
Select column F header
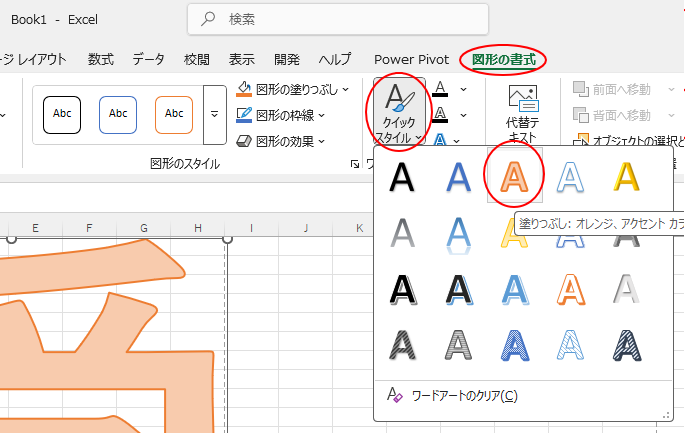(89, 228)
